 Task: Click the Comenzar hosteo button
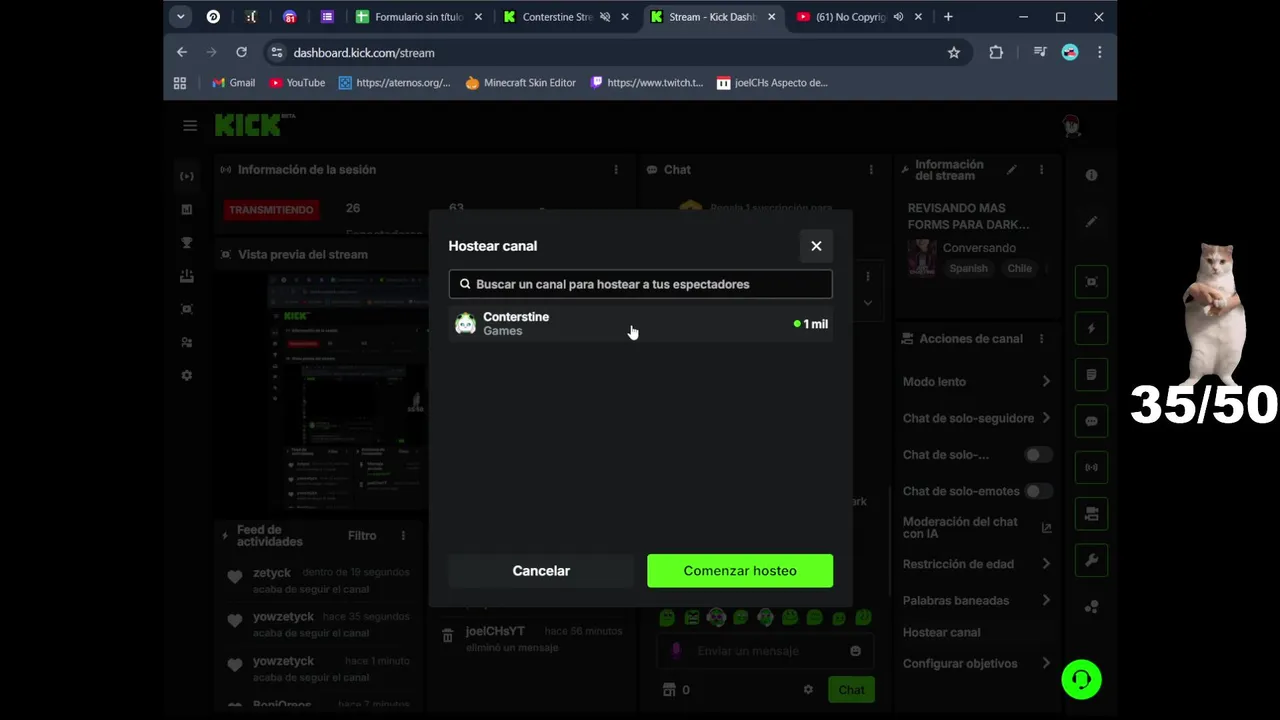pos(740,571)
